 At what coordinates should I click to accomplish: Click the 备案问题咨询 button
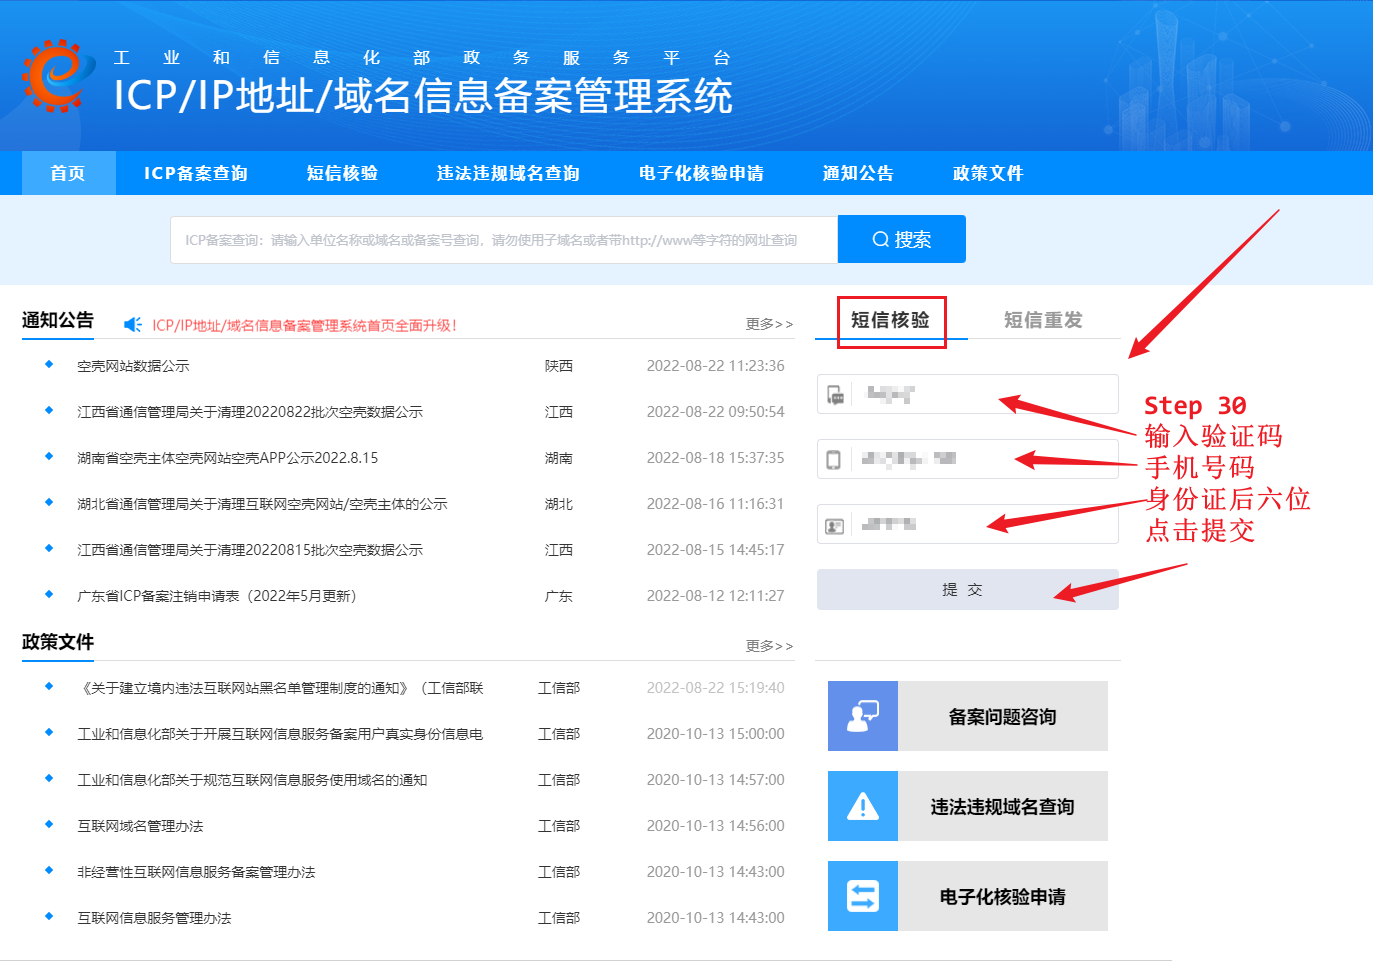click(x=968, y=716)
